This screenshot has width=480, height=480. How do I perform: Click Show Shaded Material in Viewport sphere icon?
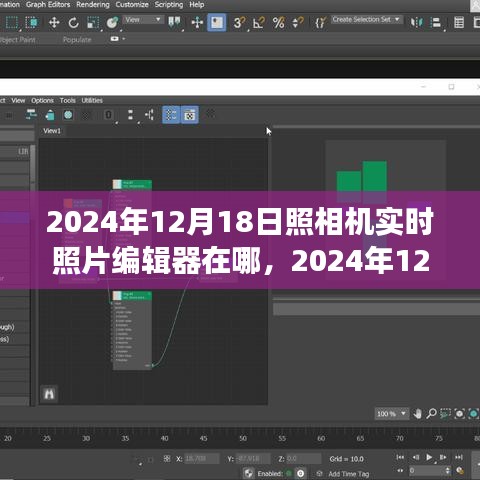pos(68,115)
